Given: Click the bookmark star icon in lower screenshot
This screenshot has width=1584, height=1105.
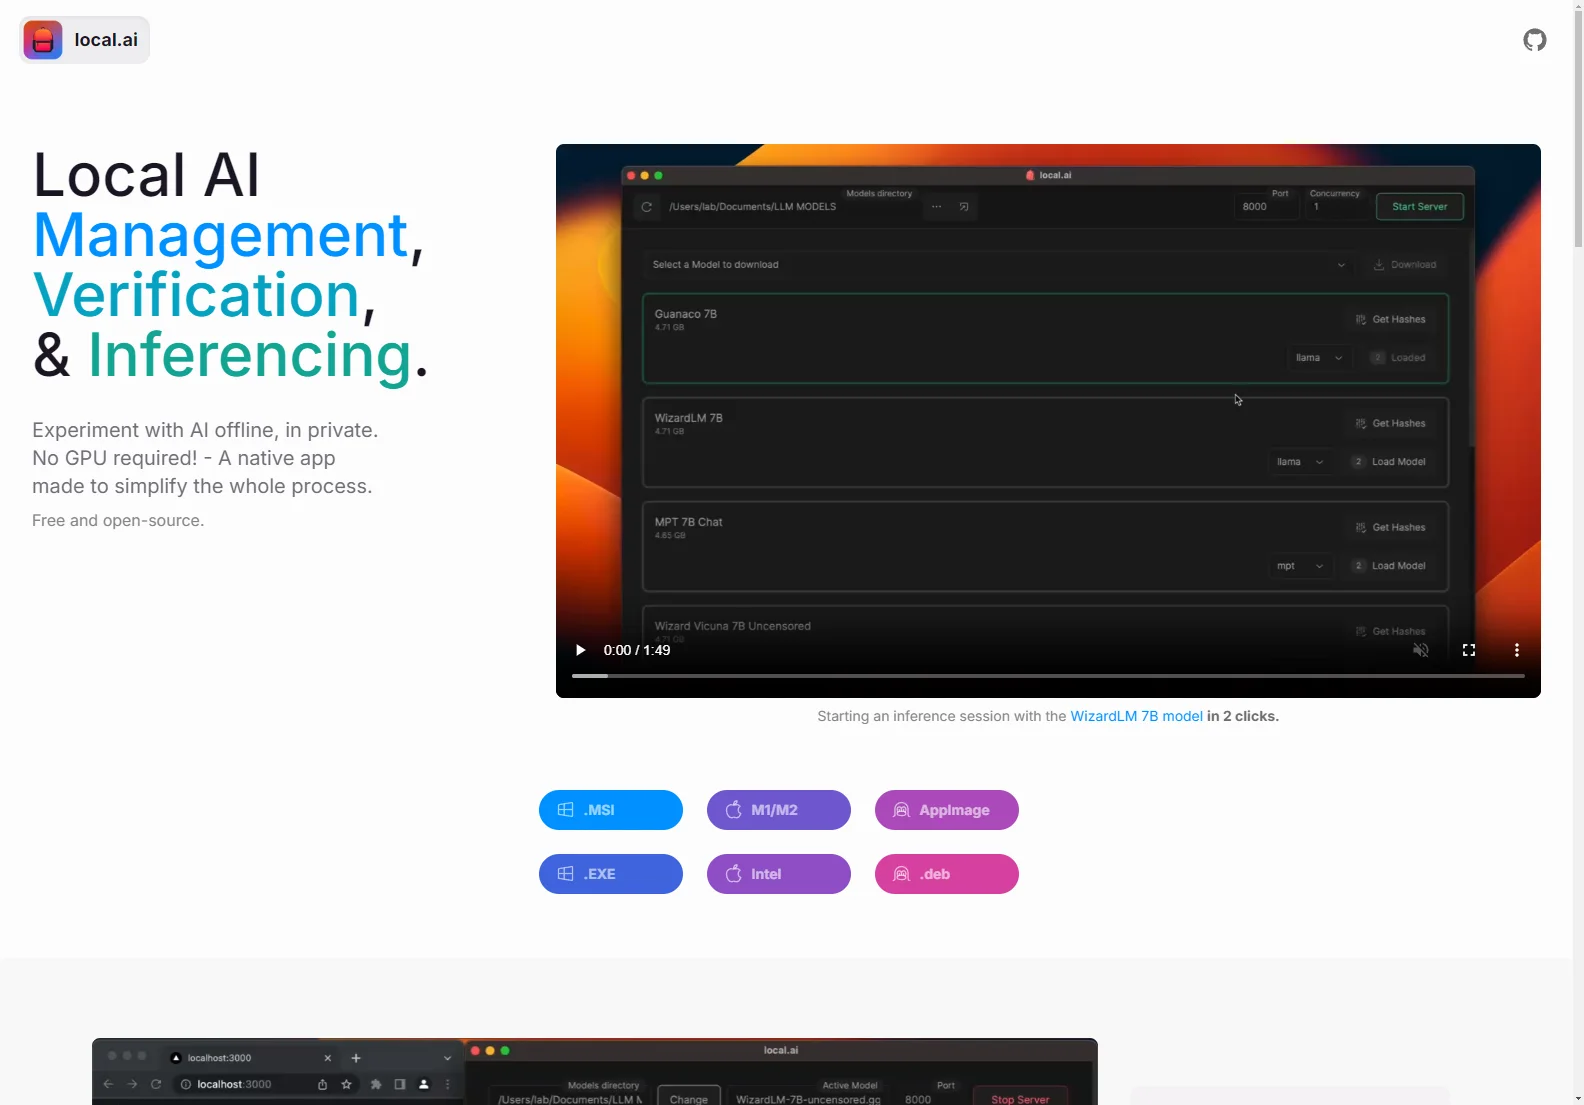Looking at the screenshot, I should click(x=347, y=1085).
